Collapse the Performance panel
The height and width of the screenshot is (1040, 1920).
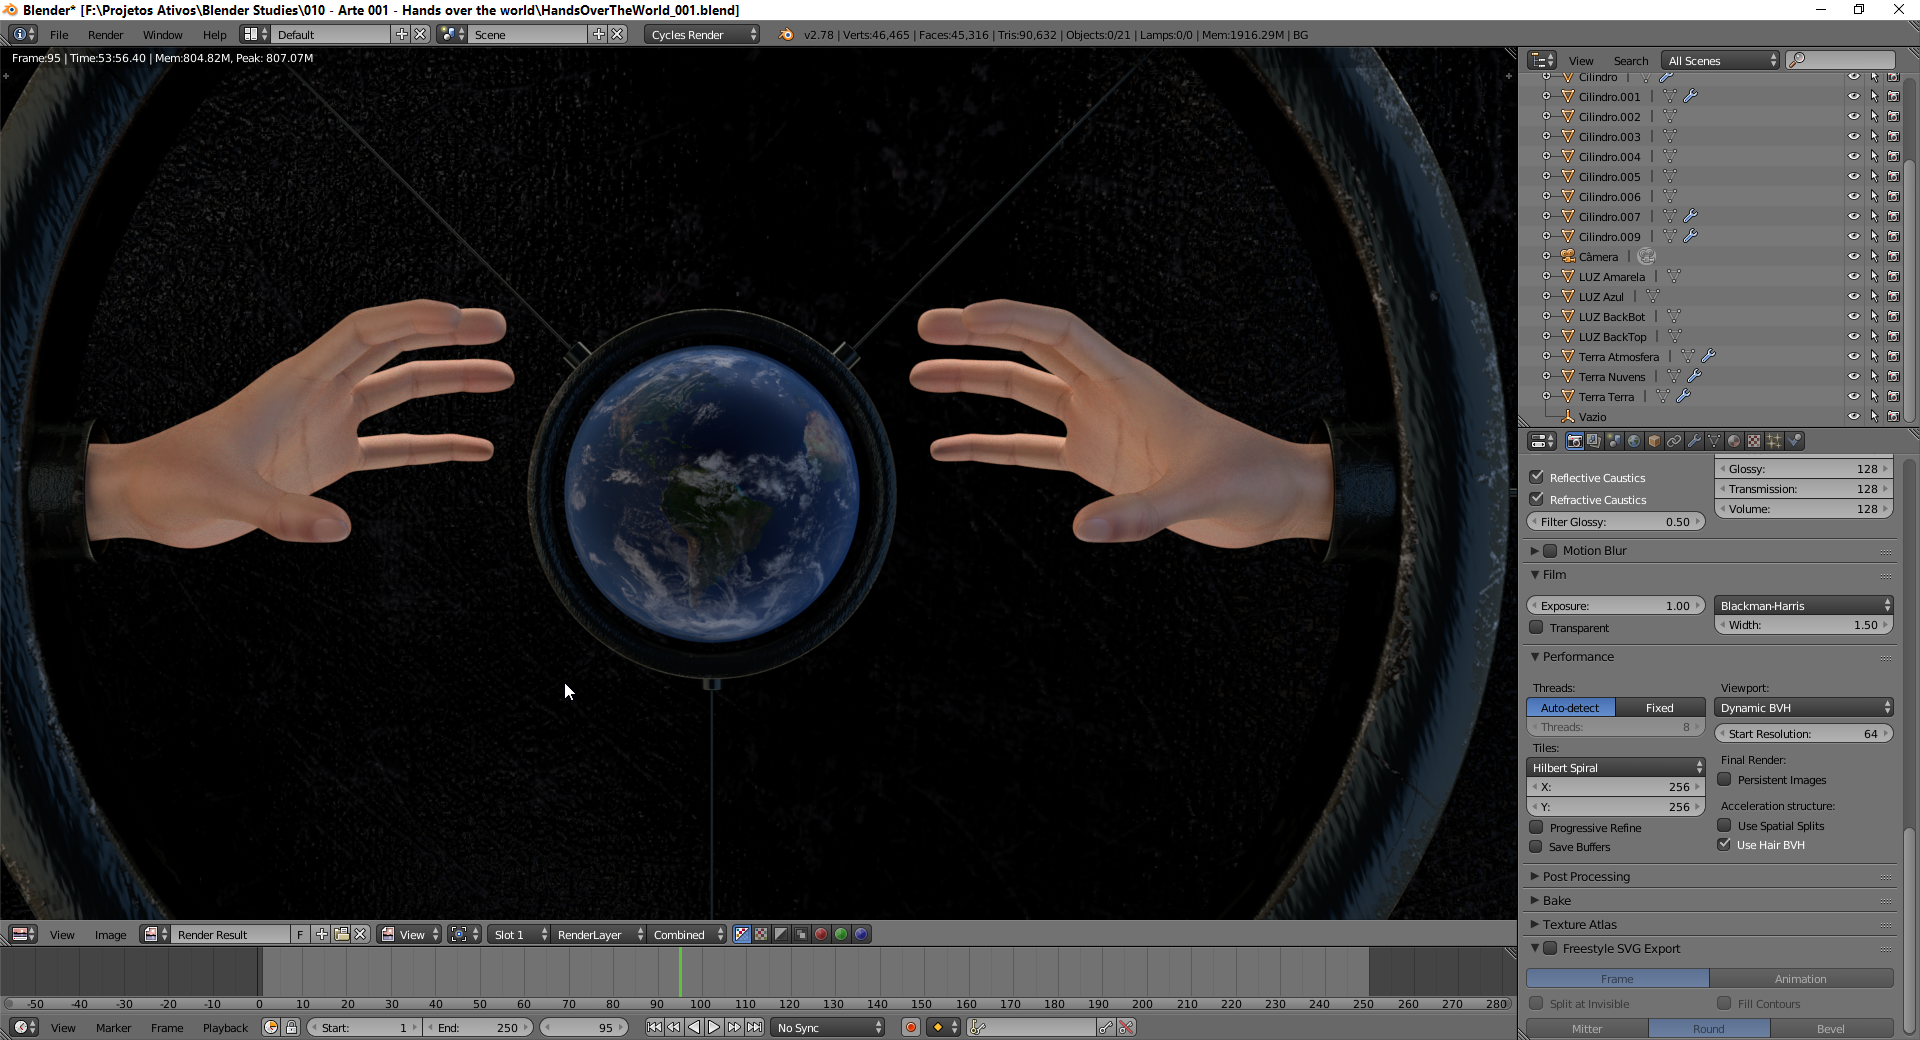click(x=1577, y=656)
